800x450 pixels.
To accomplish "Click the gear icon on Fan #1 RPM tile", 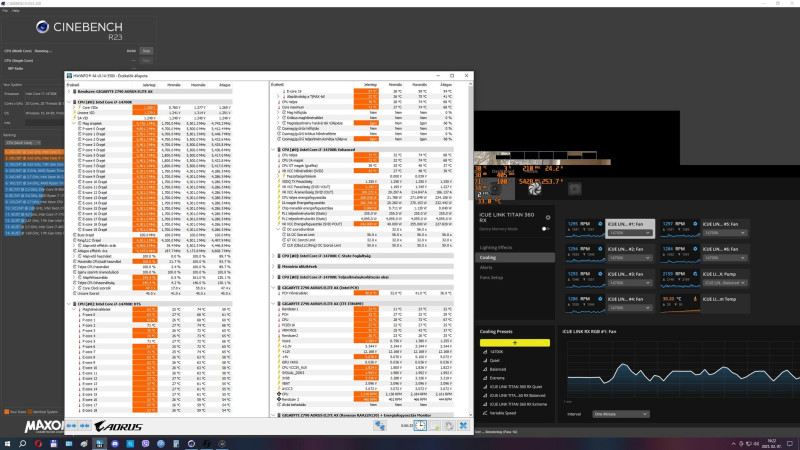I will pos(600,224).
